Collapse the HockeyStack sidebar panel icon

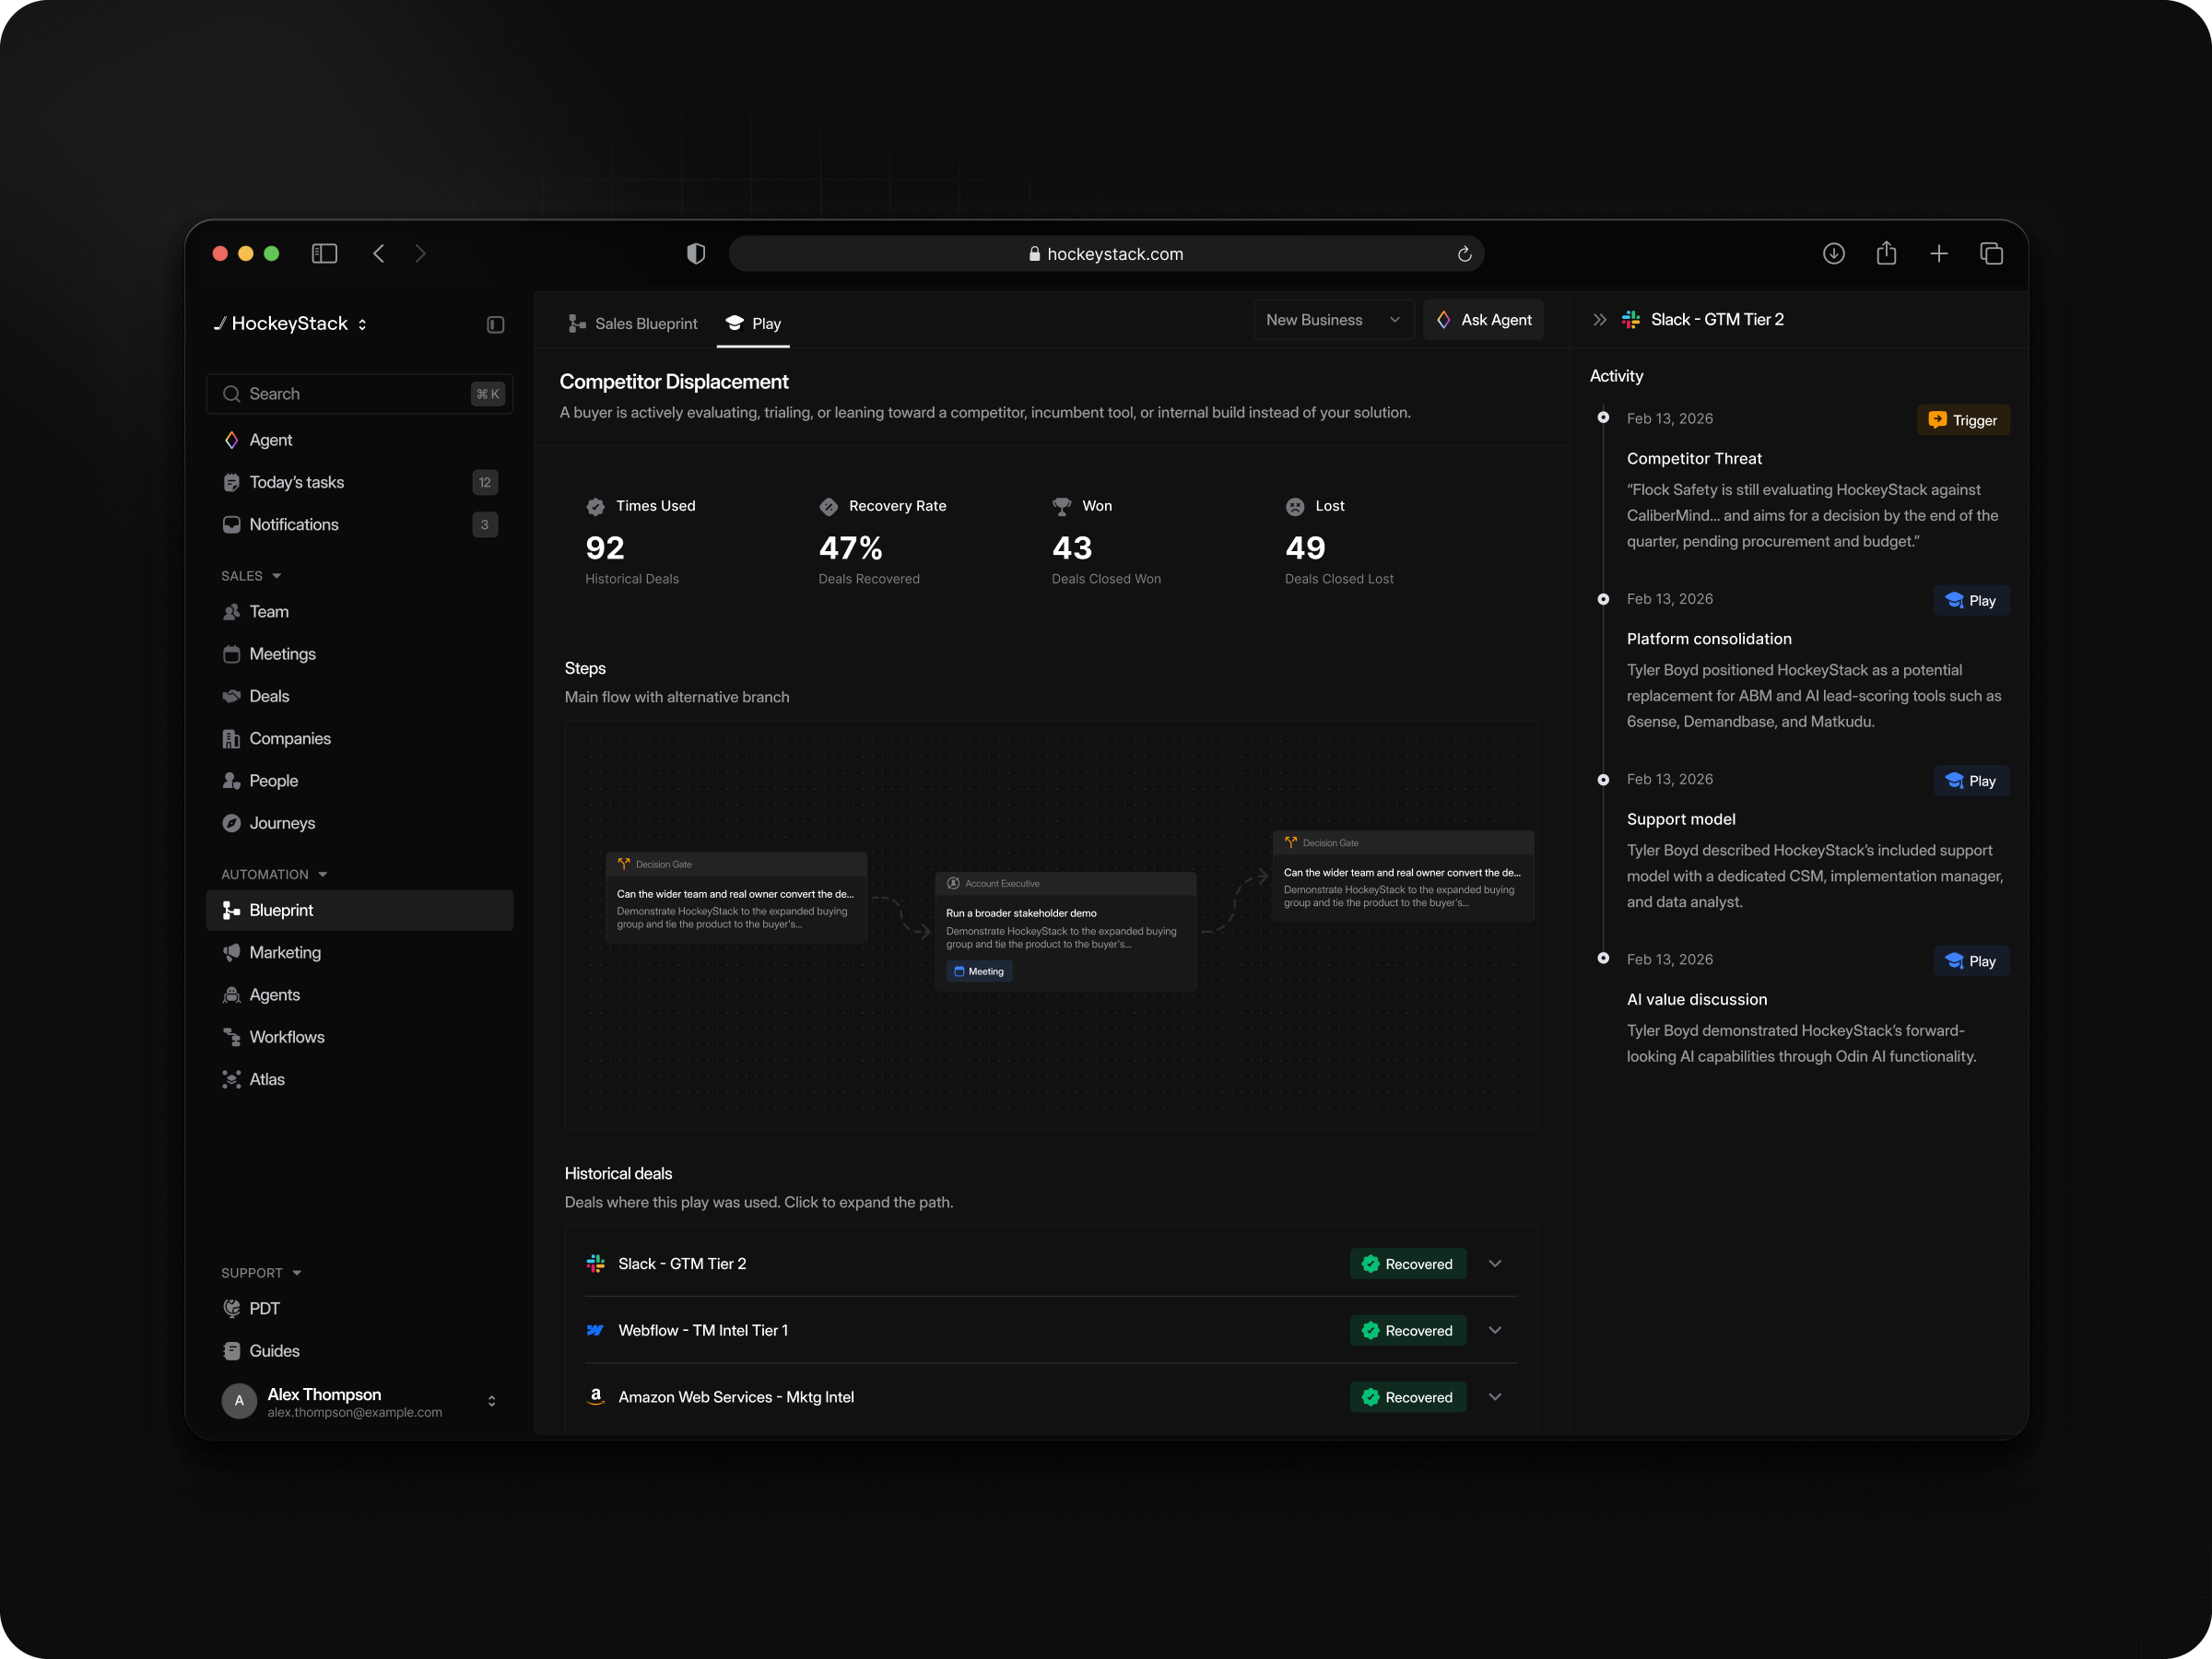(x=495, y=324)
